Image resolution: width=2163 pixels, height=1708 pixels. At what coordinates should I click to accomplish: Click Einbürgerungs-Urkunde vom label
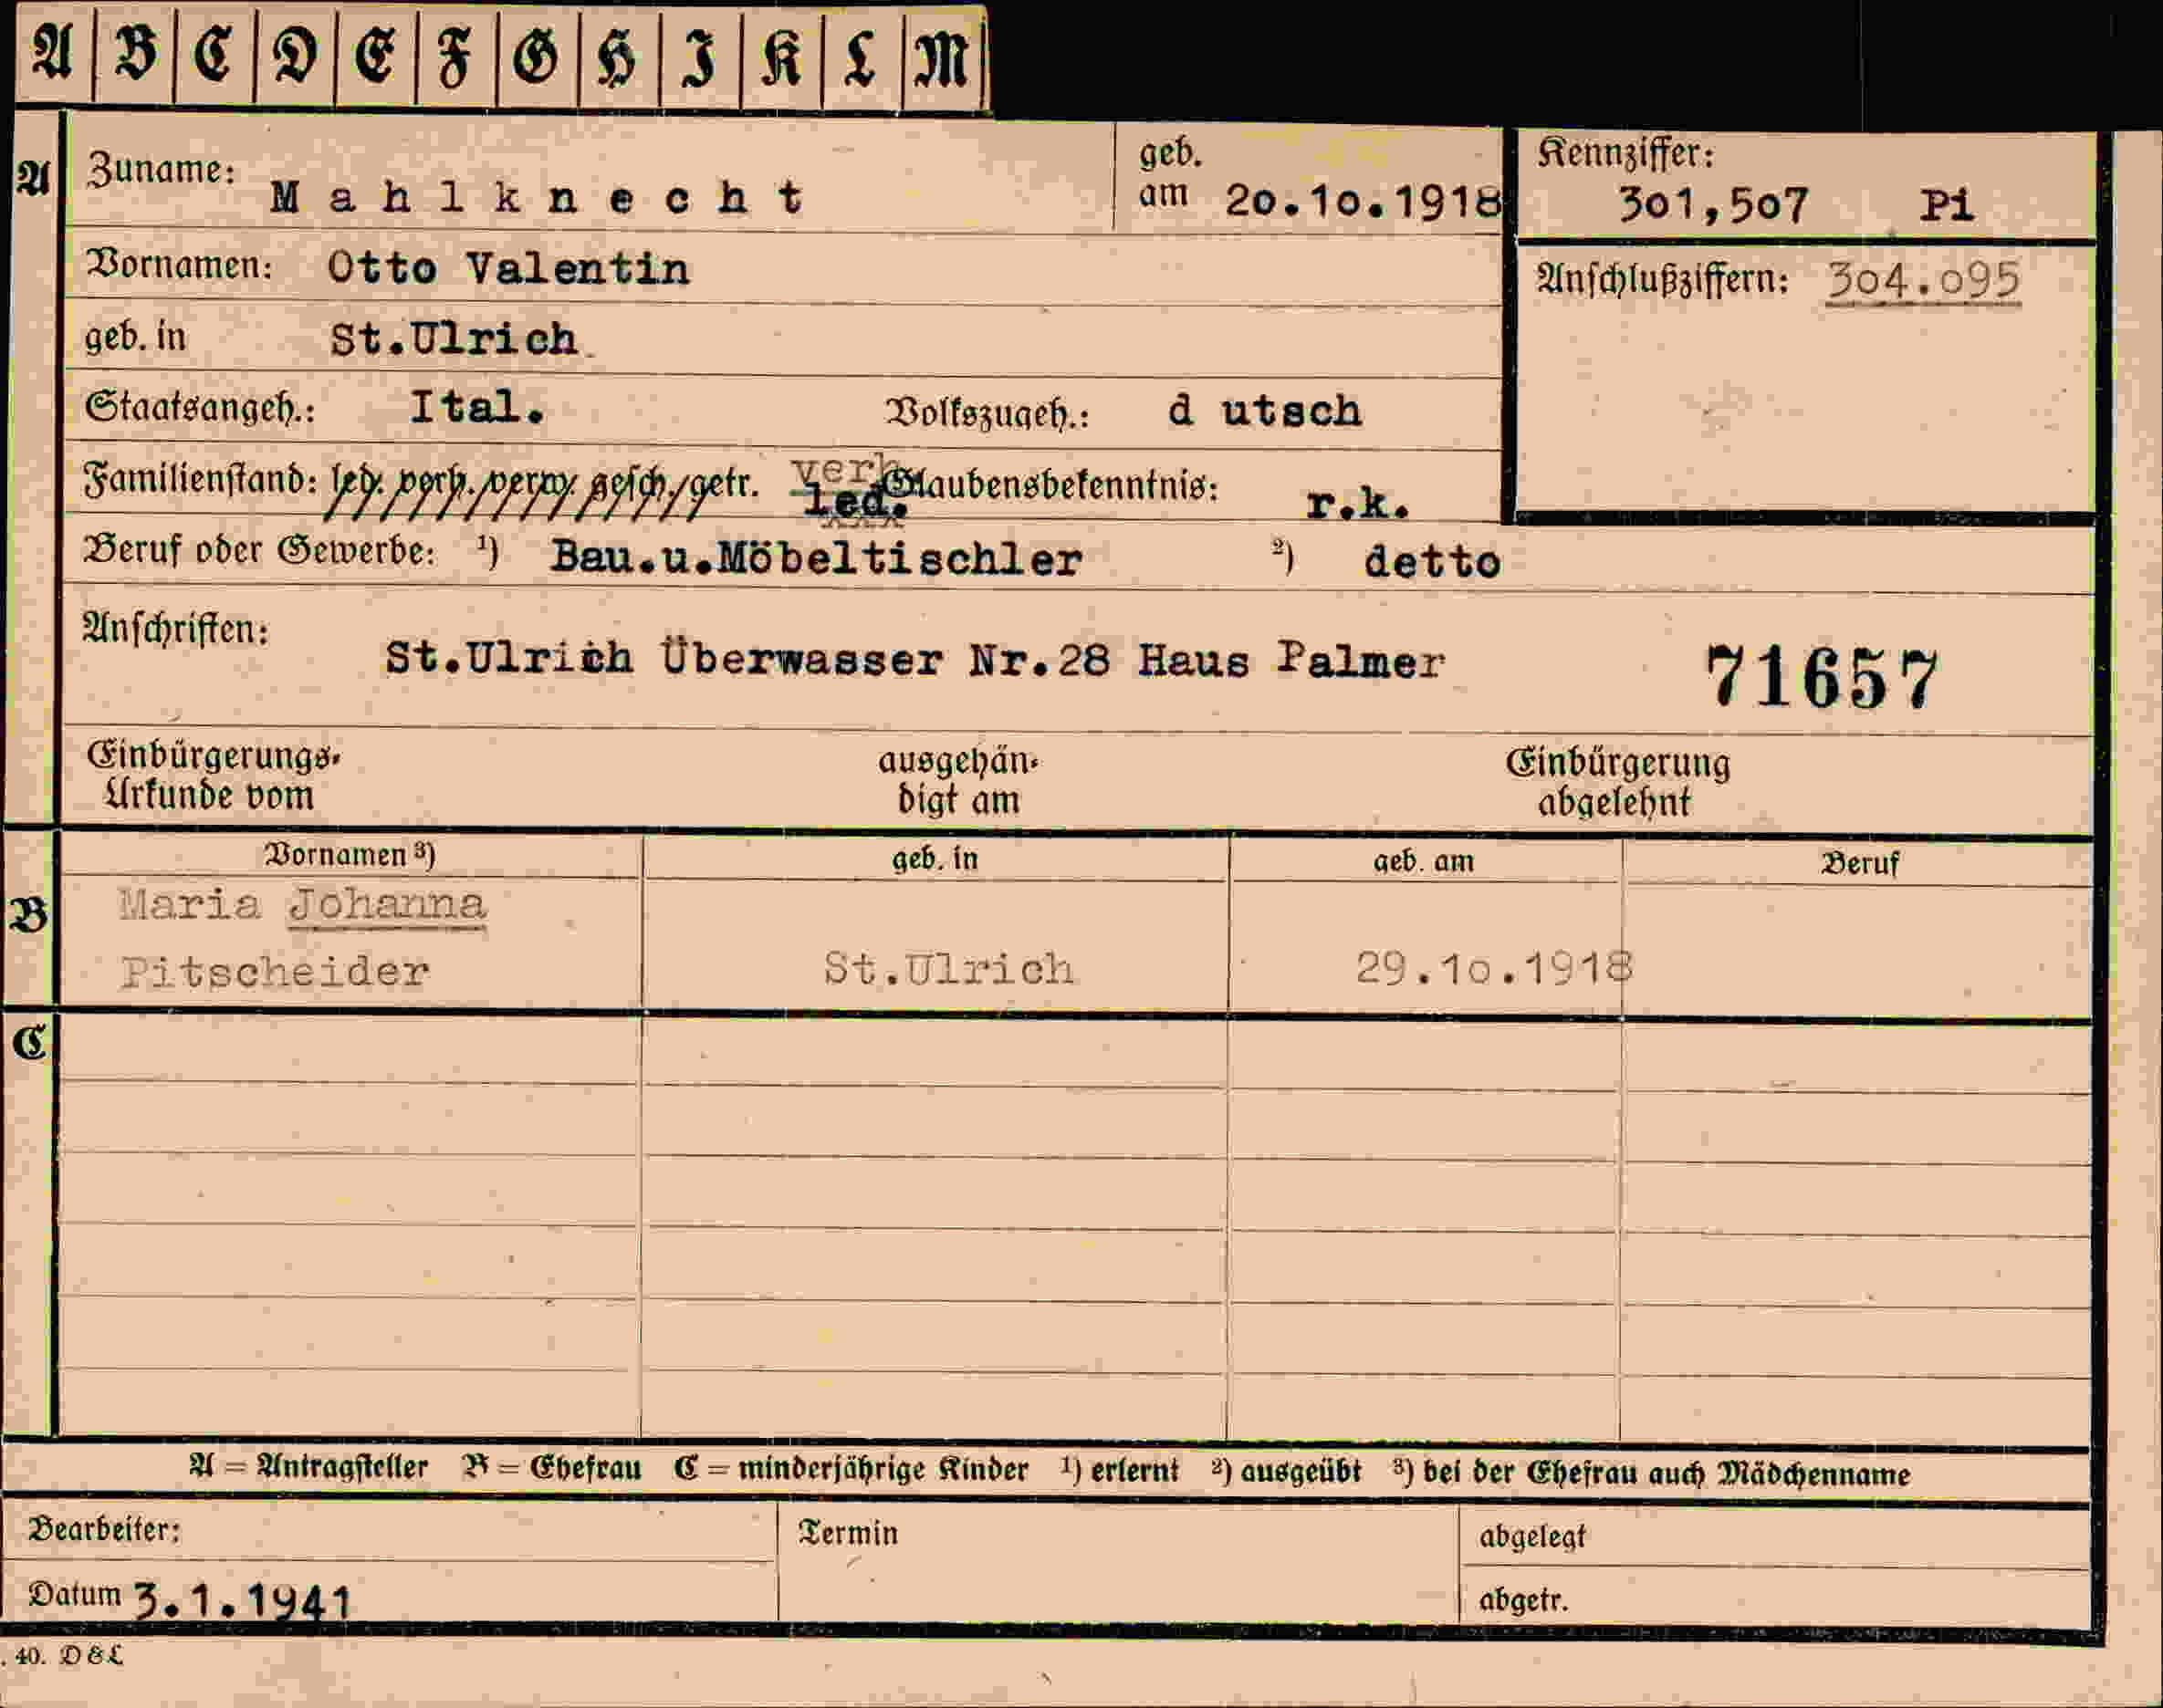[x=213, y=776]
